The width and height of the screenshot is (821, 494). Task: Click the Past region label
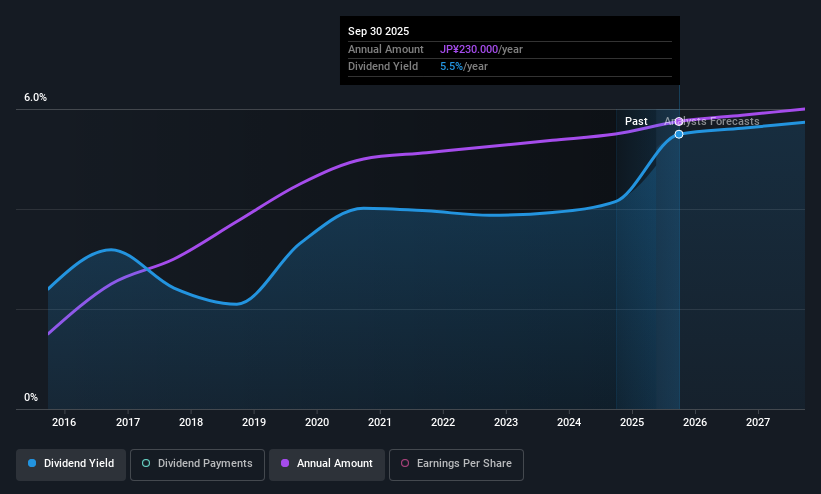(x=636, y=121)
